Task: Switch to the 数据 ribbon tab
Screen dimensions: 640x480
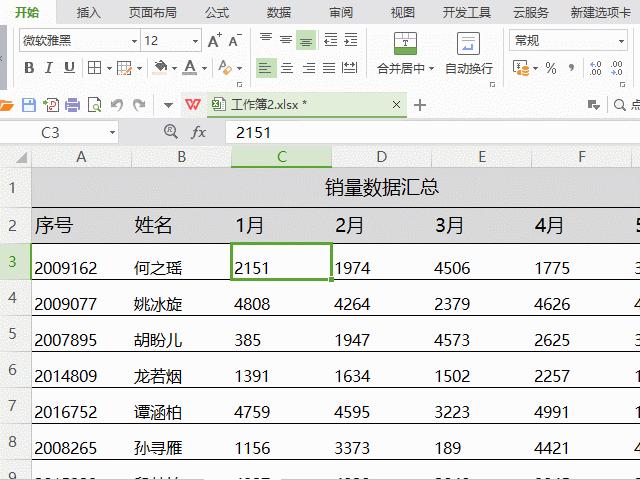Action: (279, 13)
